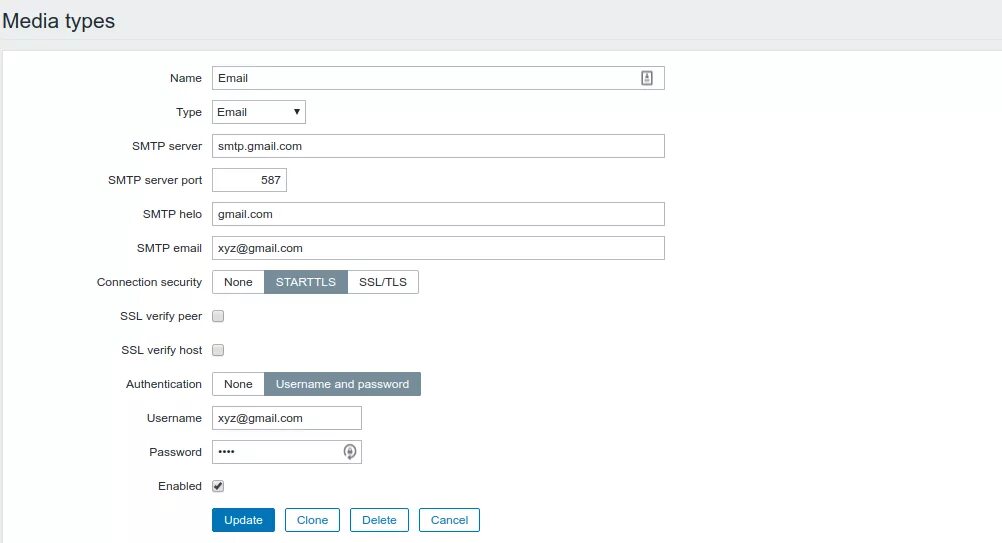Image resolution: width=1002 pixels, height=543 pixels.
Task: Tick the SSL verify host checkbox
Action: pos(218,350)
